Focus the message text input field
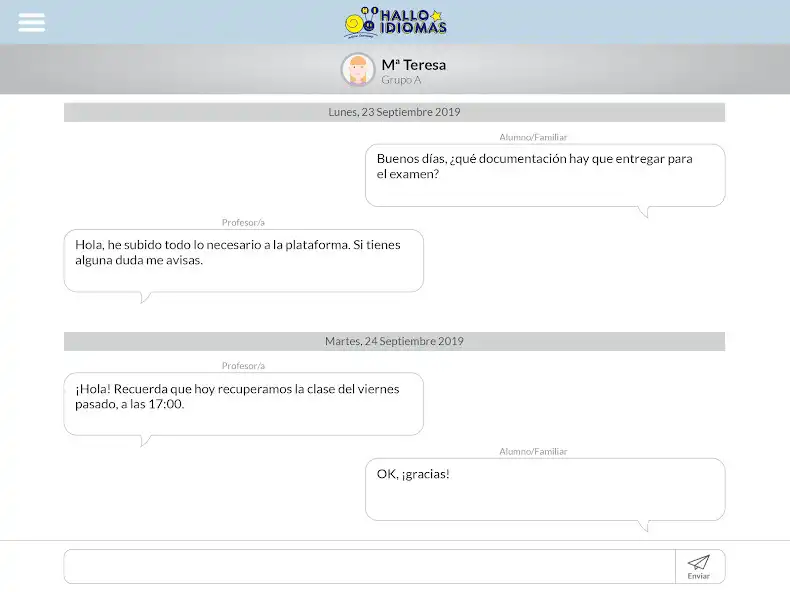Screen dimensions: 790x592 (x=369, y=567)
